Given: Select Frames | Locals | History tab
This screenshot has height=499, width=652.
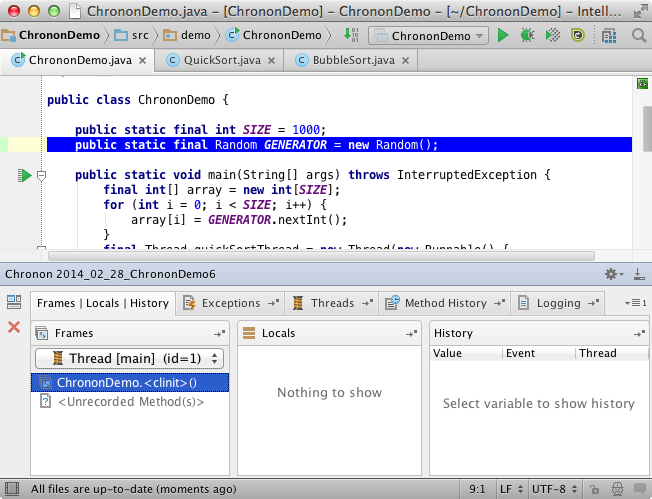Looking at the screenshot, I should point(103,303).
